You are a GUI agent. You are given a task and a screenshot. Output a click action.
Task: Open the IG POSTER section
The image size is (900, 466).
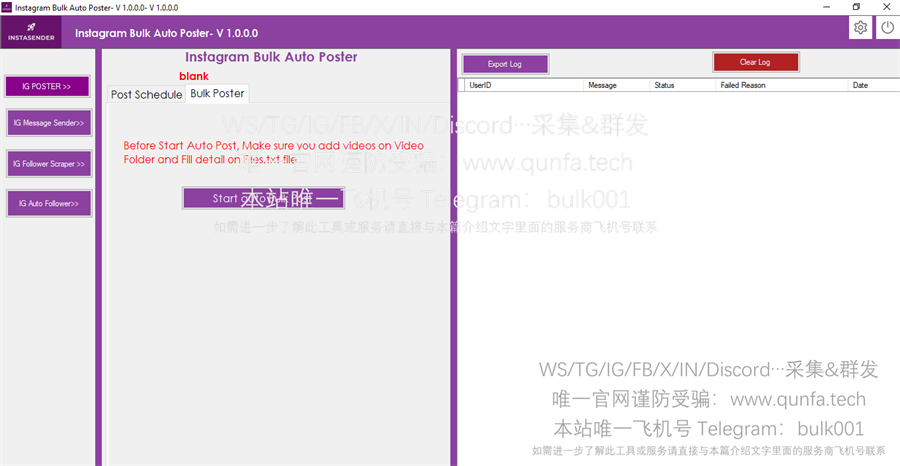48,87
